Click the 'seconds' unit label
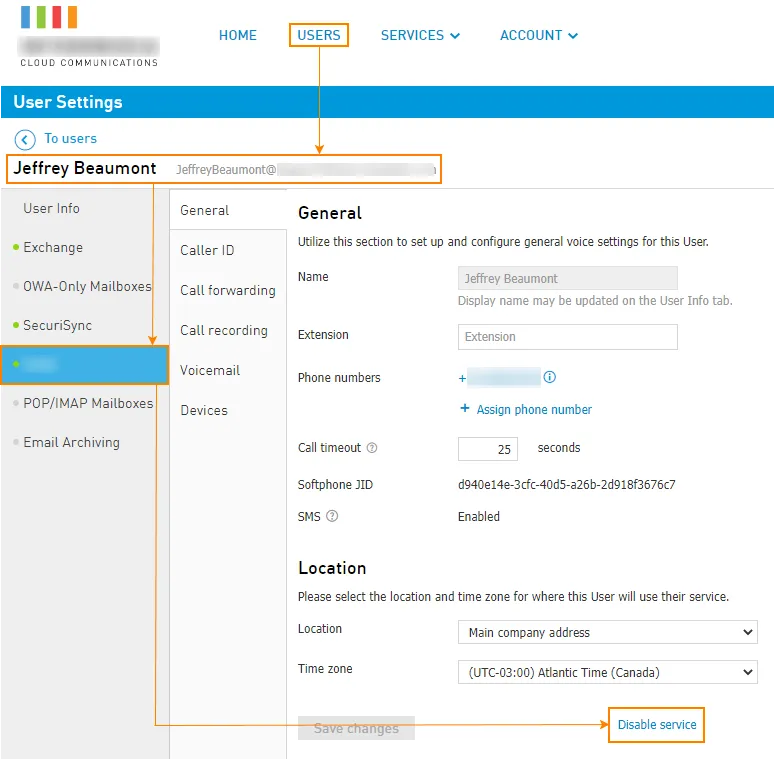Screen dimensions: 774x759 558,448
